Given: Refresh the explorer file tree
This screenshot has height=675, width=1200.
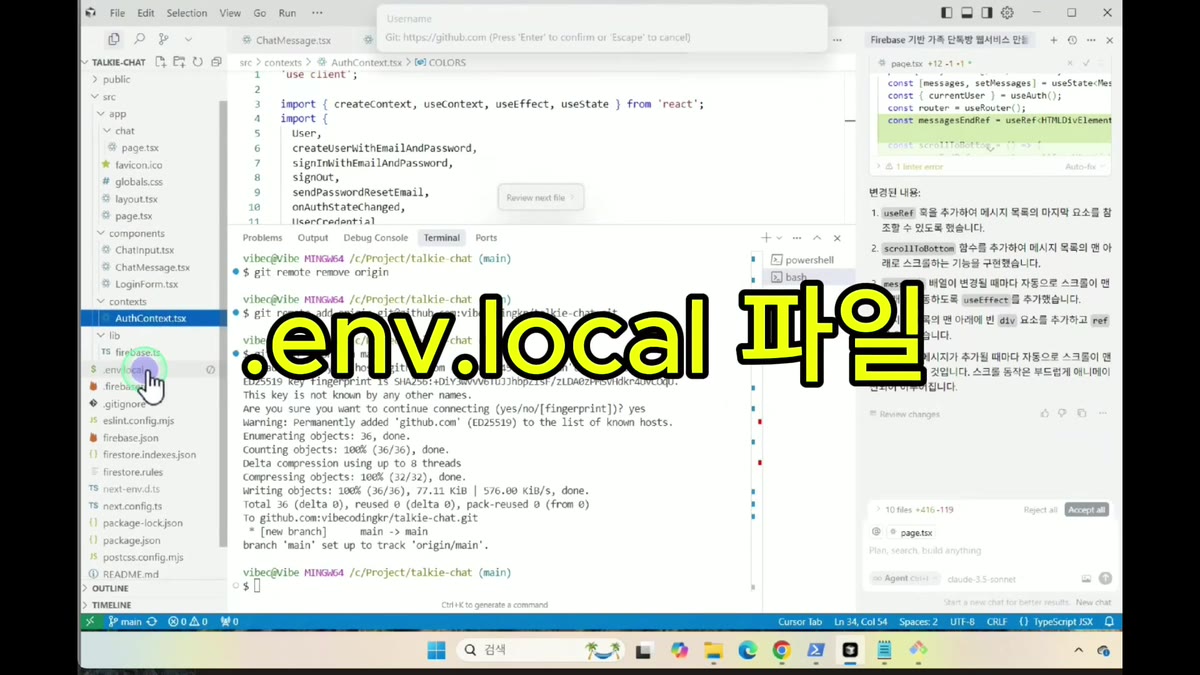Looking at the screenshot, I should click(197, 62).
